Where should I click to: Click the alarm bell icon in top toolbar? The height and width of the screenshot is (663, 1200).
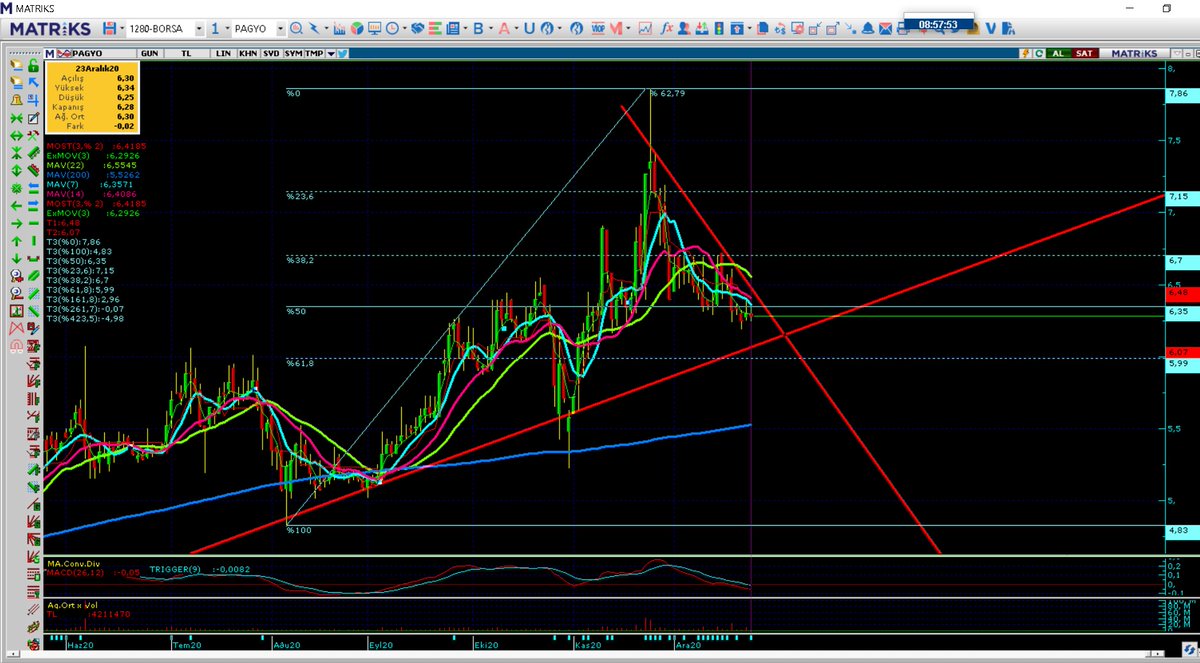tap(867, 28)
